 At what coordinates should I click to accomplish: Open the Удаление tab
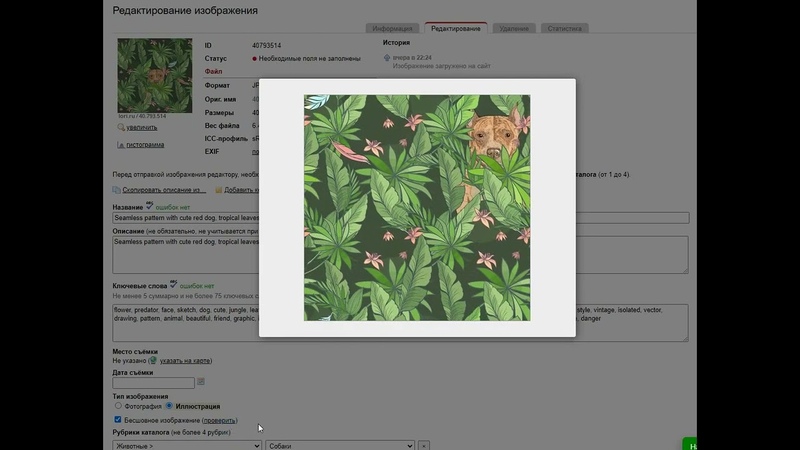pyautogui.click(x=514, y=28)
